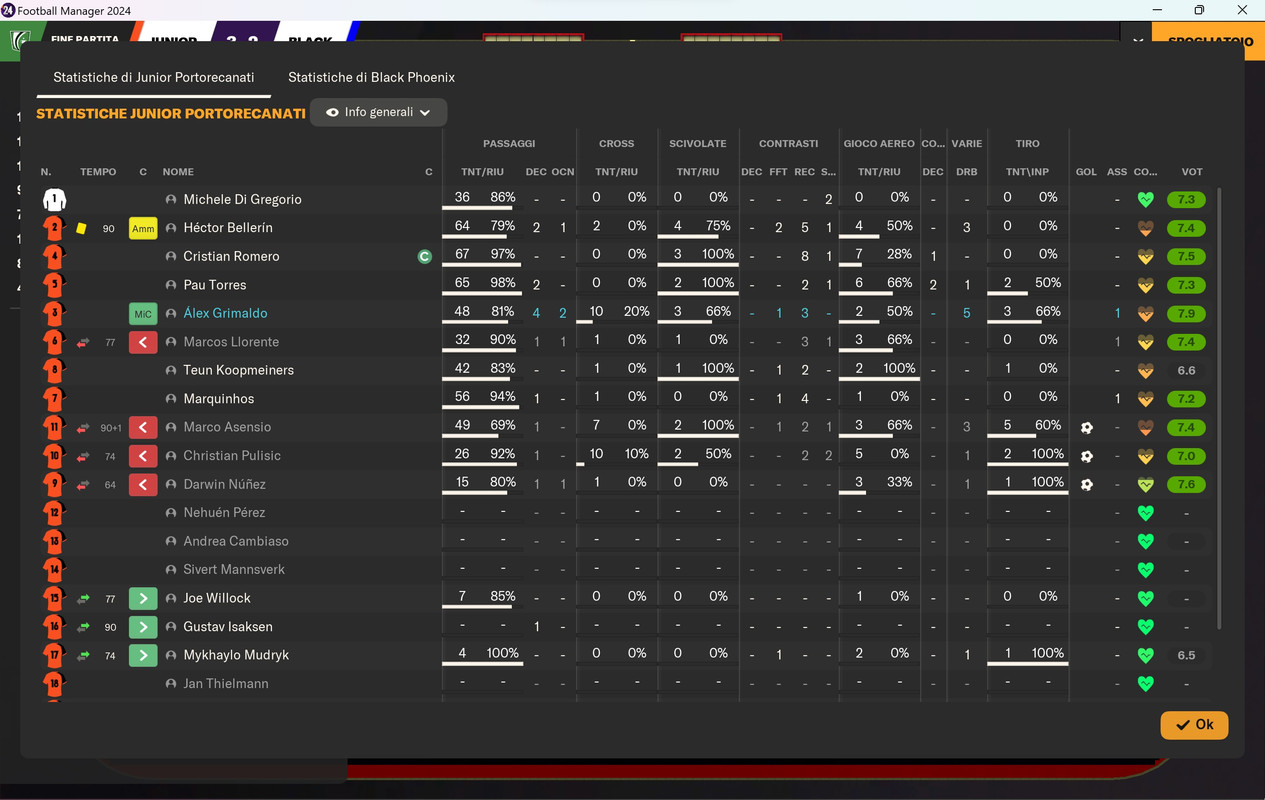Click substituted-off arrow for Marcos Llorente

coord(143,342)
